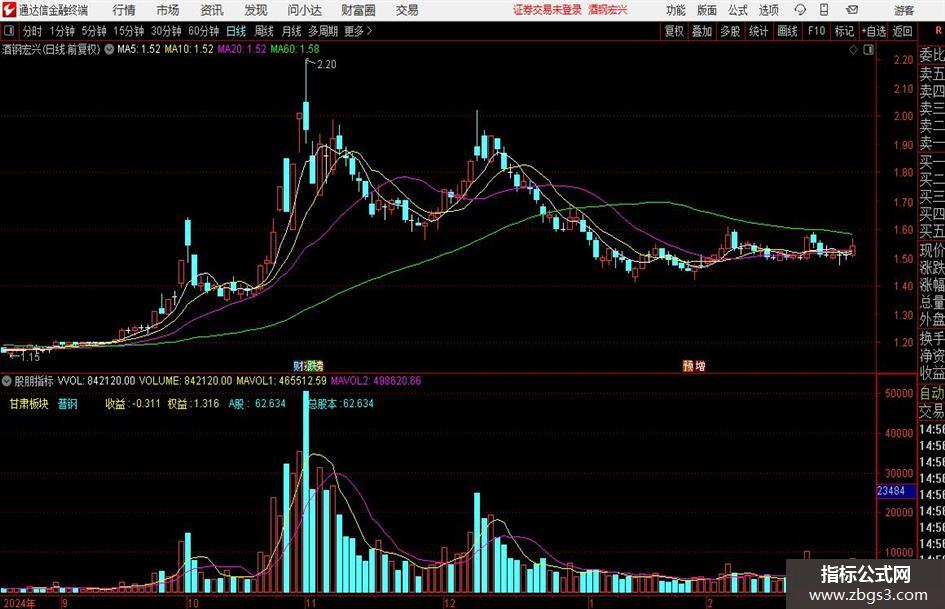Open the 市场 menu
This screenshot has height=609, width=945.
(168, 10)
